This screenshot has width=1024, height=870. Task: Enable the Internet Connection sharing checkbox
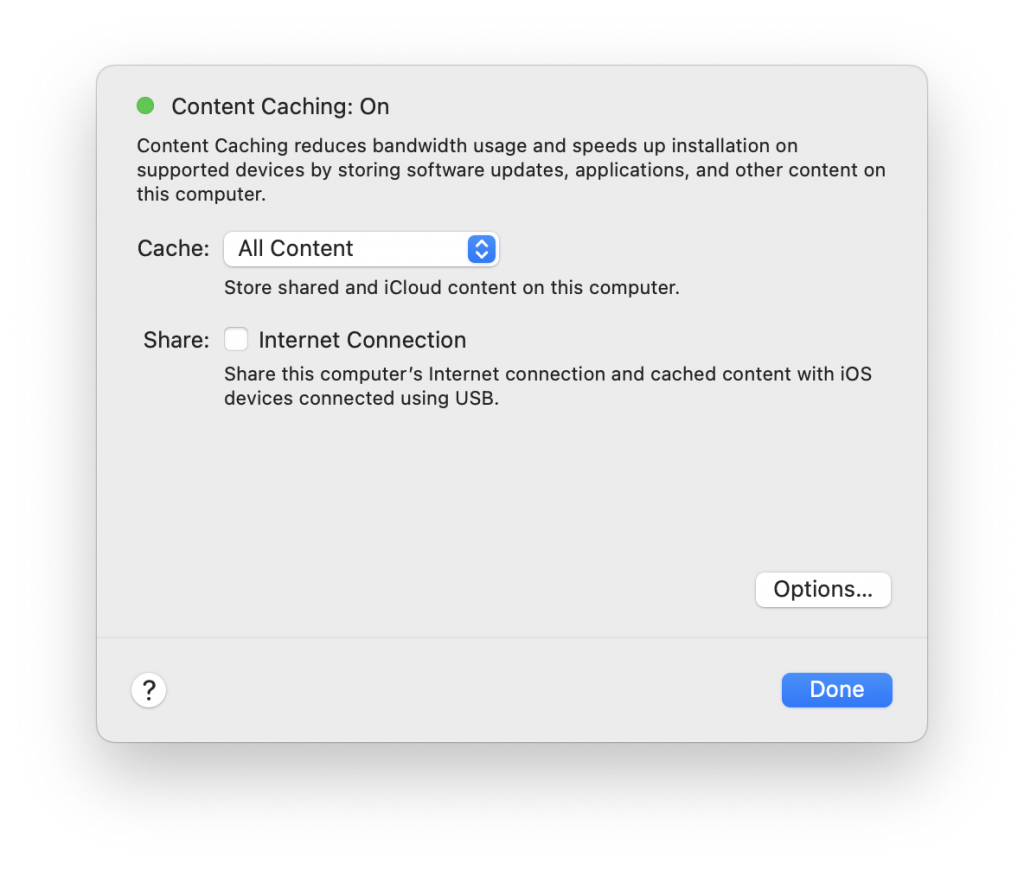point(236,339)
